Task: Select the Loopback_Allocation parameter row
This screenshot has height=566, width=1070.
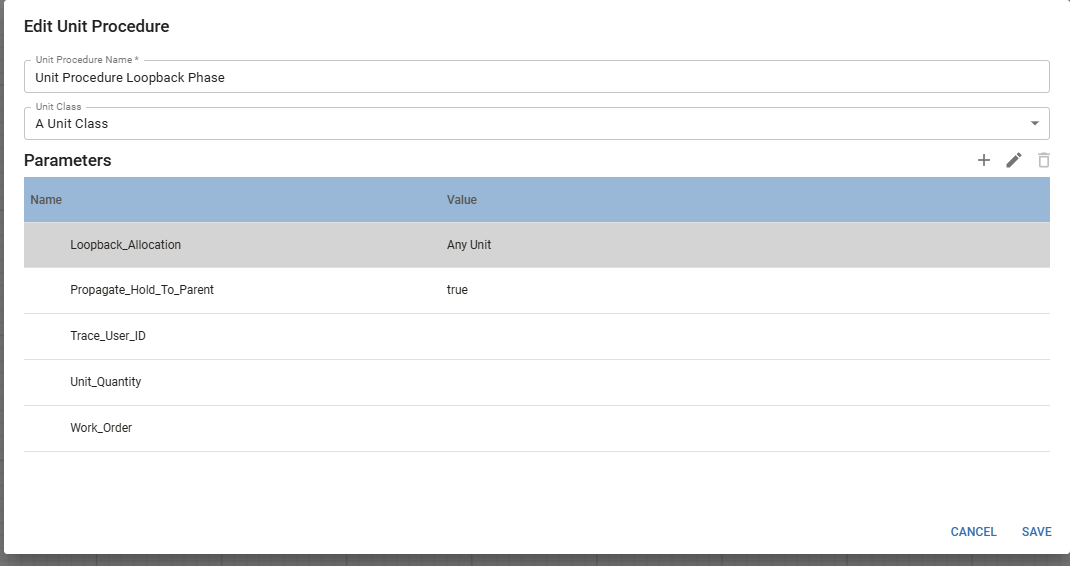Action: point(126,245)
